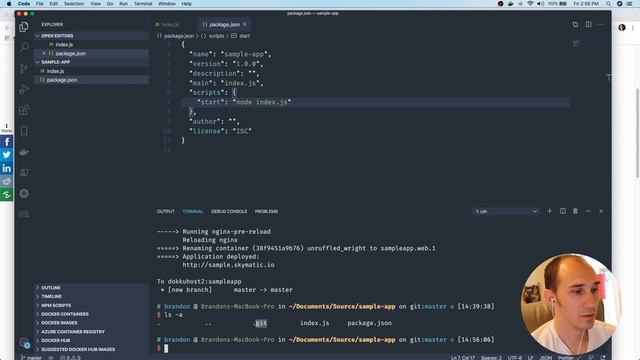Image resolution: width=640 pixels, height=360 pixels.
Task: Open the Selection menu
Action: point(74,4)
